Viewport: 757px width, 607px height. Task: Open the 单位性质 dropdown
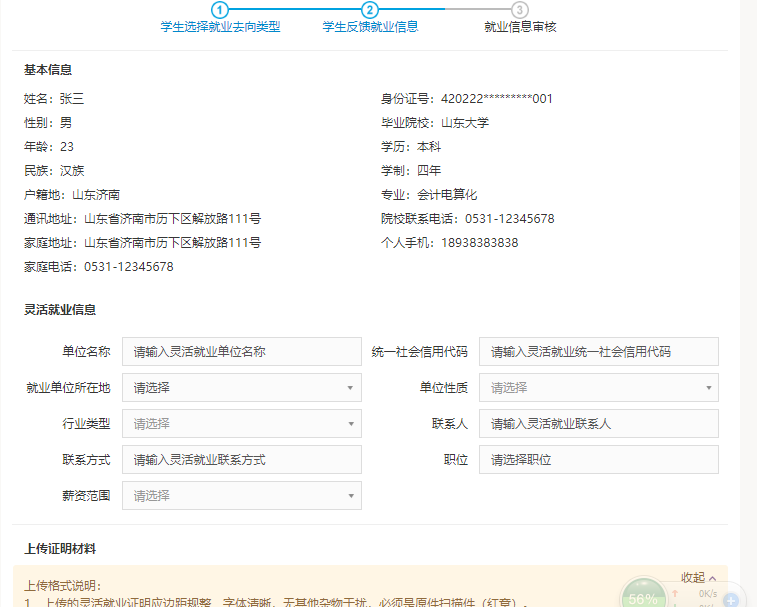click(x=598, y=388)
